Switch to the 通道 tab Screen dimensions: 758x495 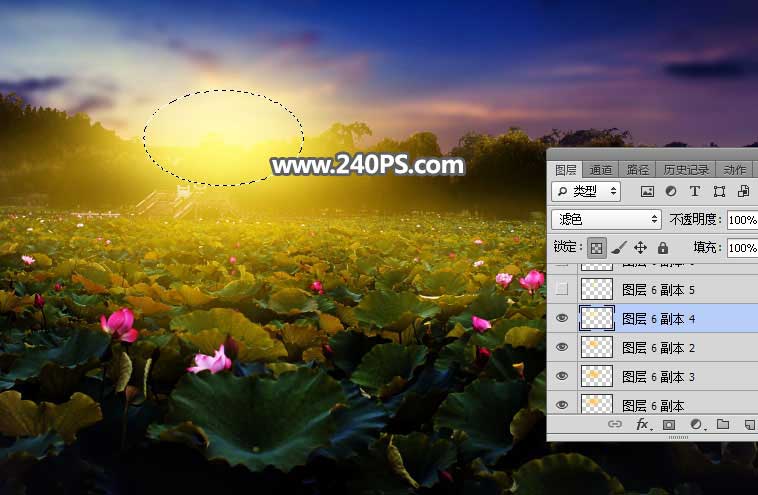(x=601, y=170)
